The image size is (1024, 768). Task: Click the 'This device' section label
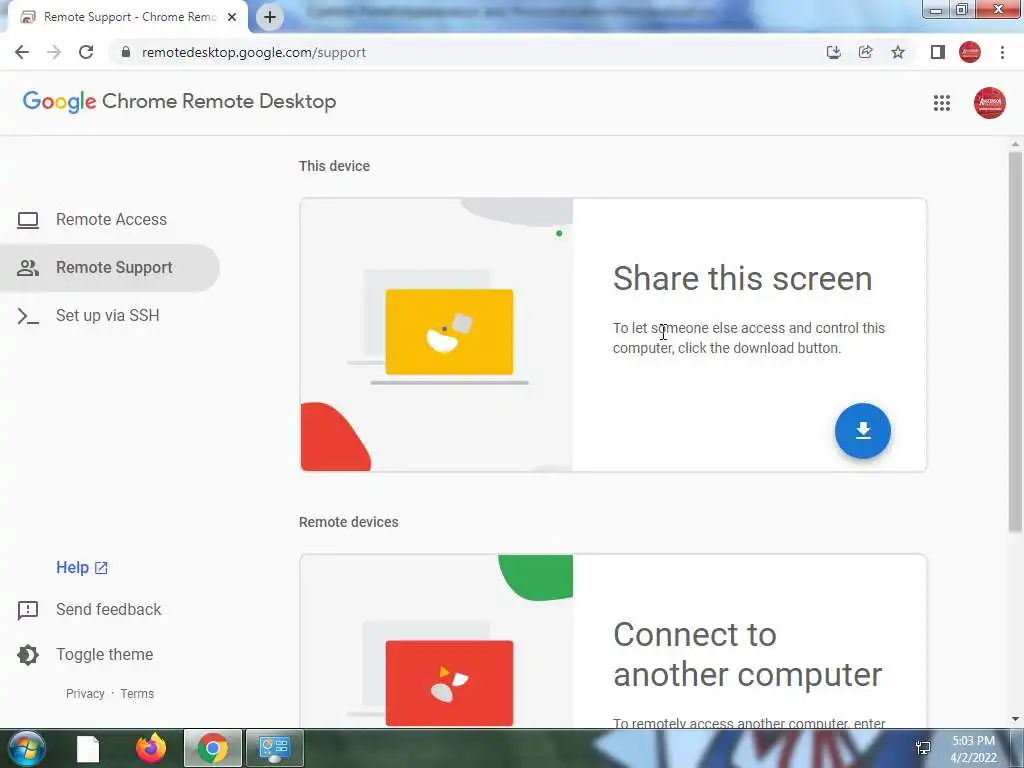[334, 166]
